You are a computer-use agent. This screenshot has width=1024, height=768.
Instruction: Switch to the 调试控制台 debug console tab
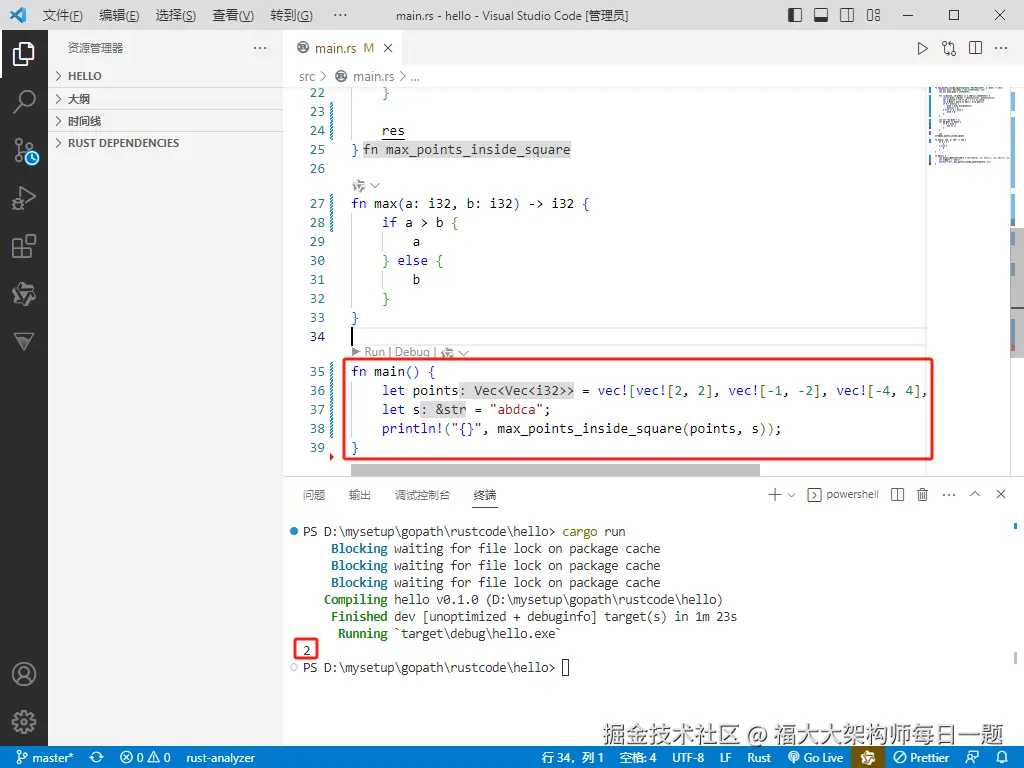point(423,495)
